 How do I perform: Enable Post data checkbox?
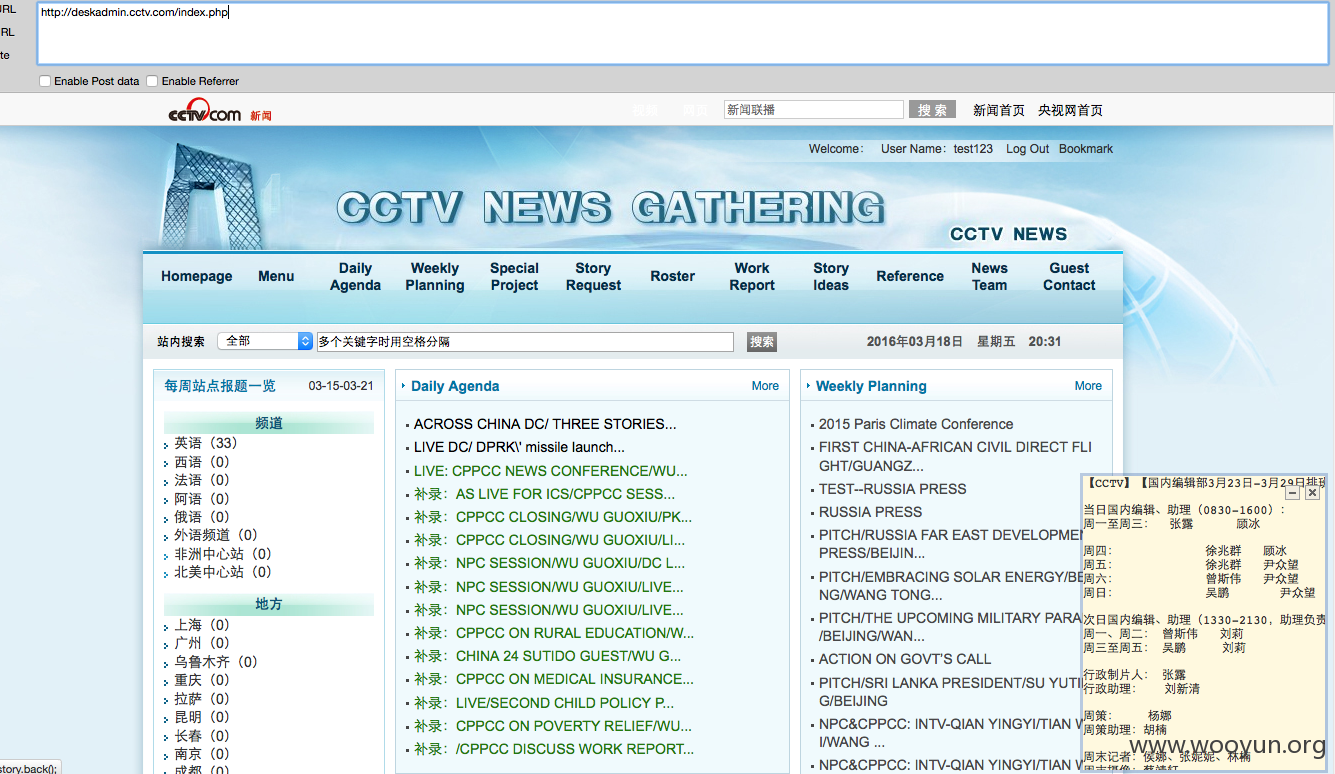pyautogui.click(x=45, y=81)
